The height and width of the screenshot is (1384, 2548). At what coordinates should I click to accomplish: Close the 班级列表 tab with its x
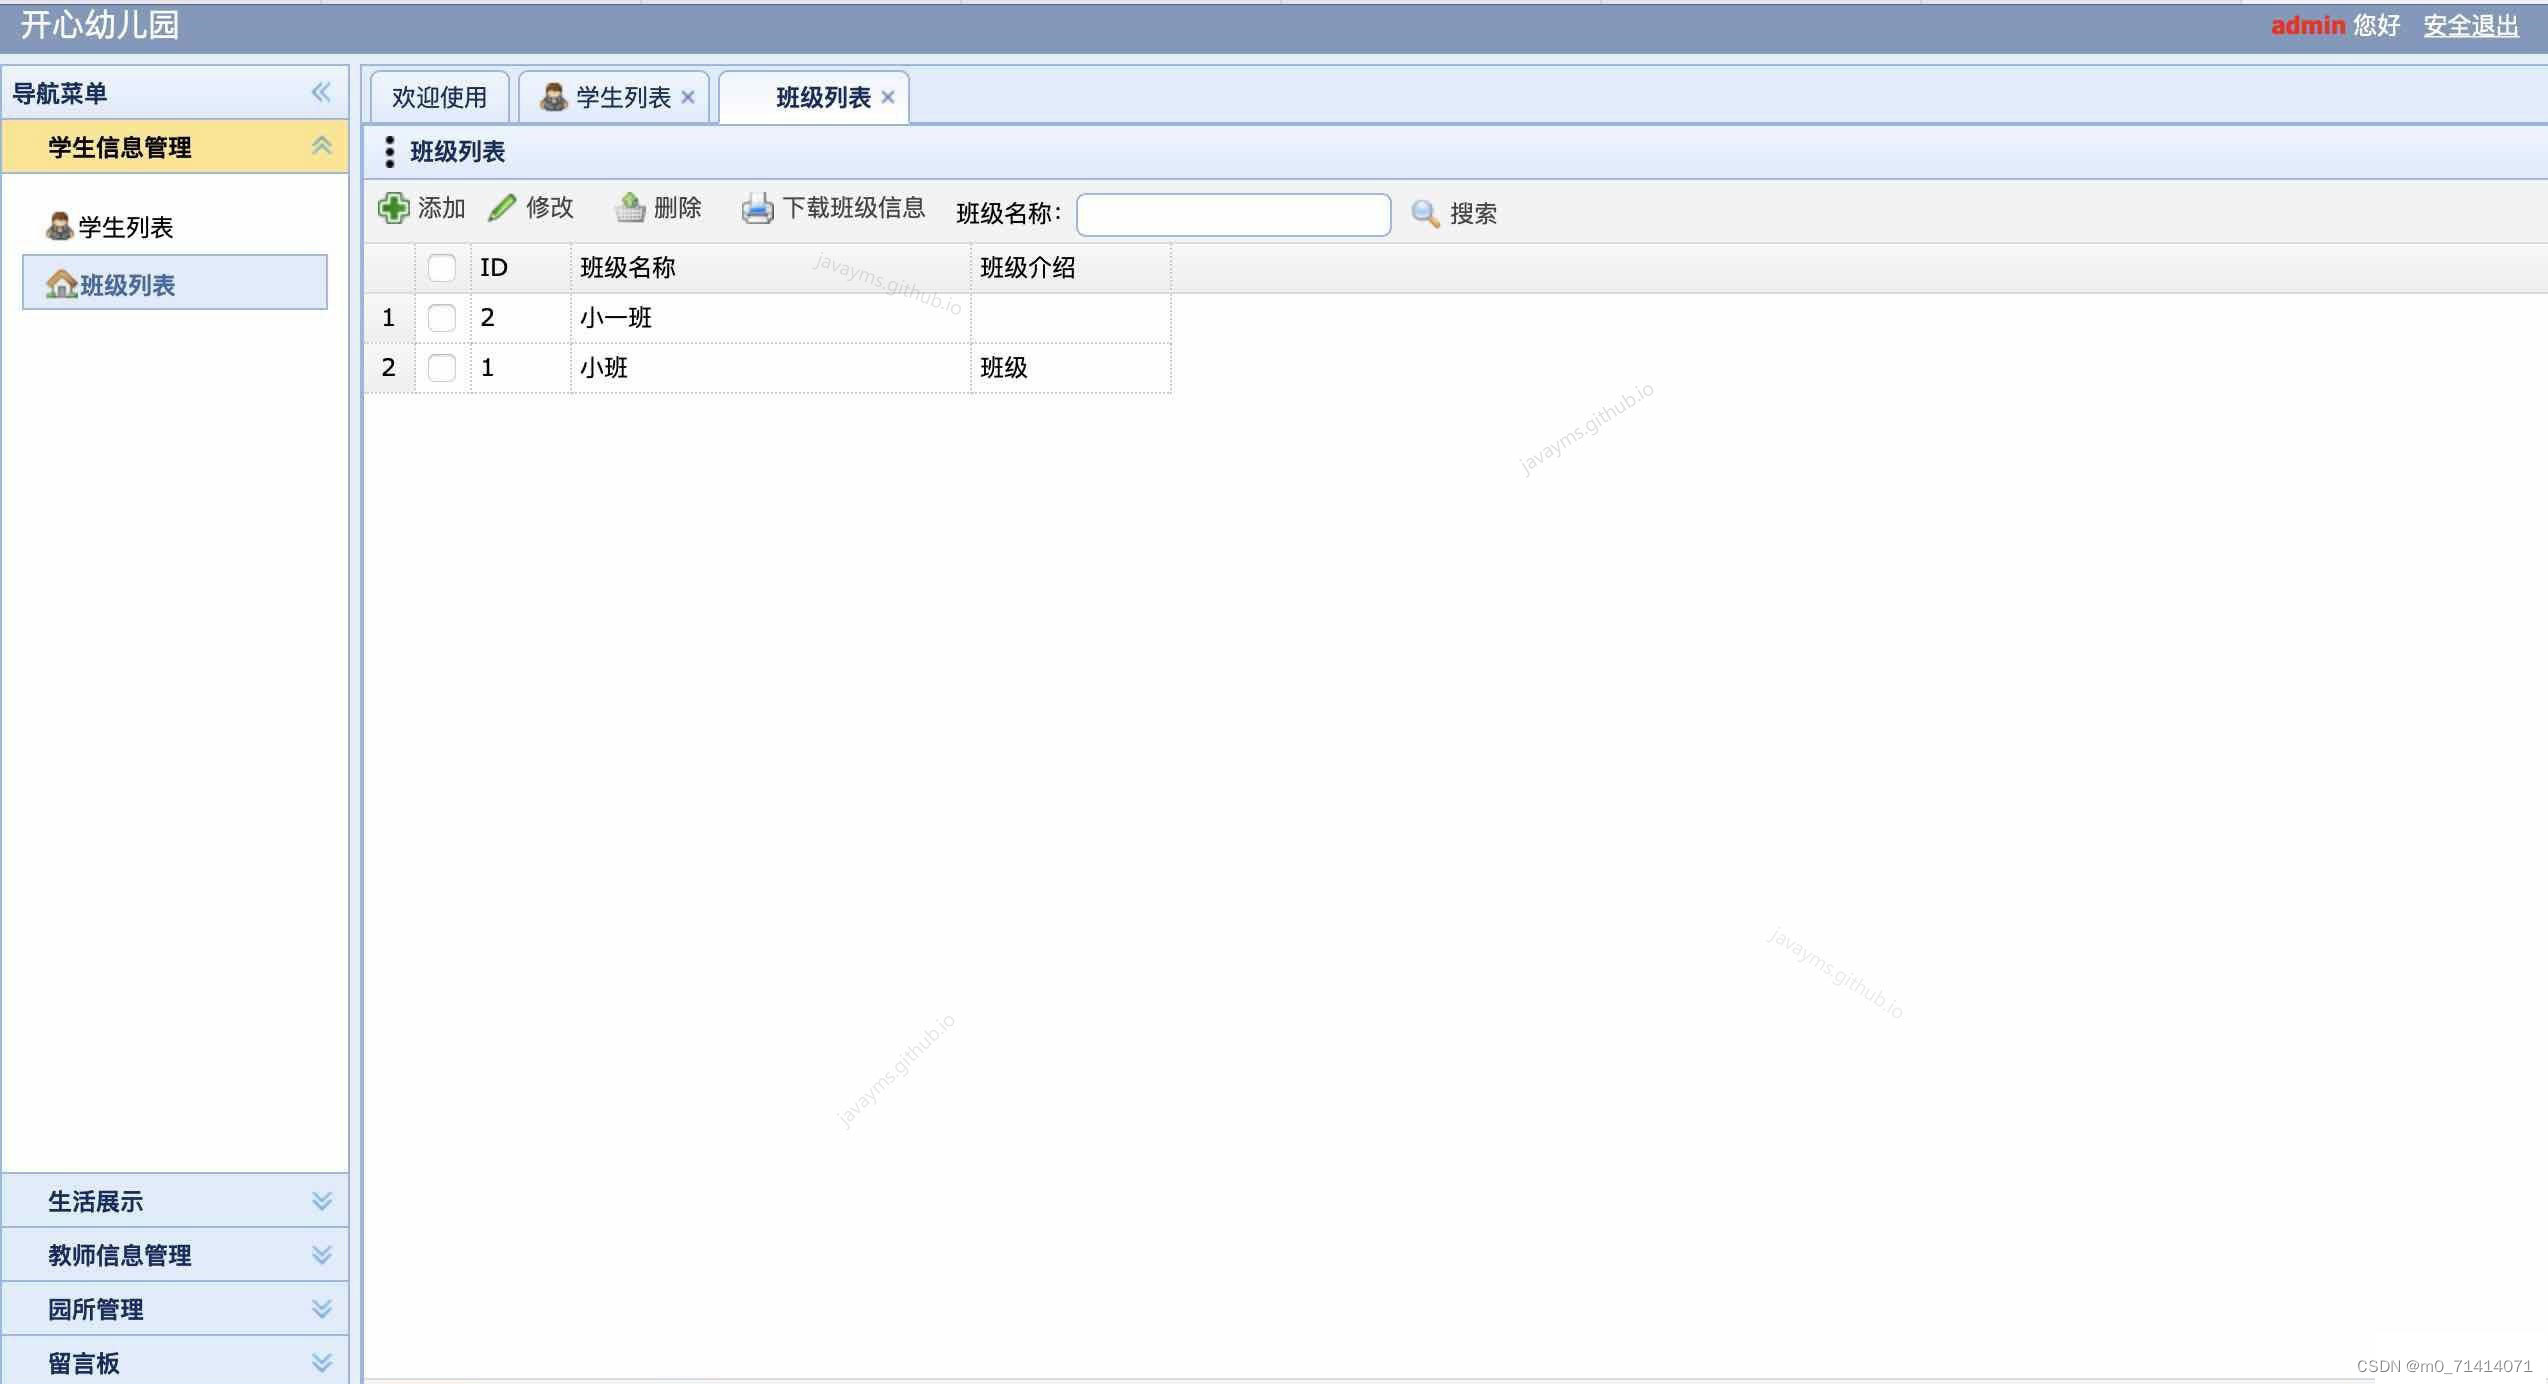point(888,97)
